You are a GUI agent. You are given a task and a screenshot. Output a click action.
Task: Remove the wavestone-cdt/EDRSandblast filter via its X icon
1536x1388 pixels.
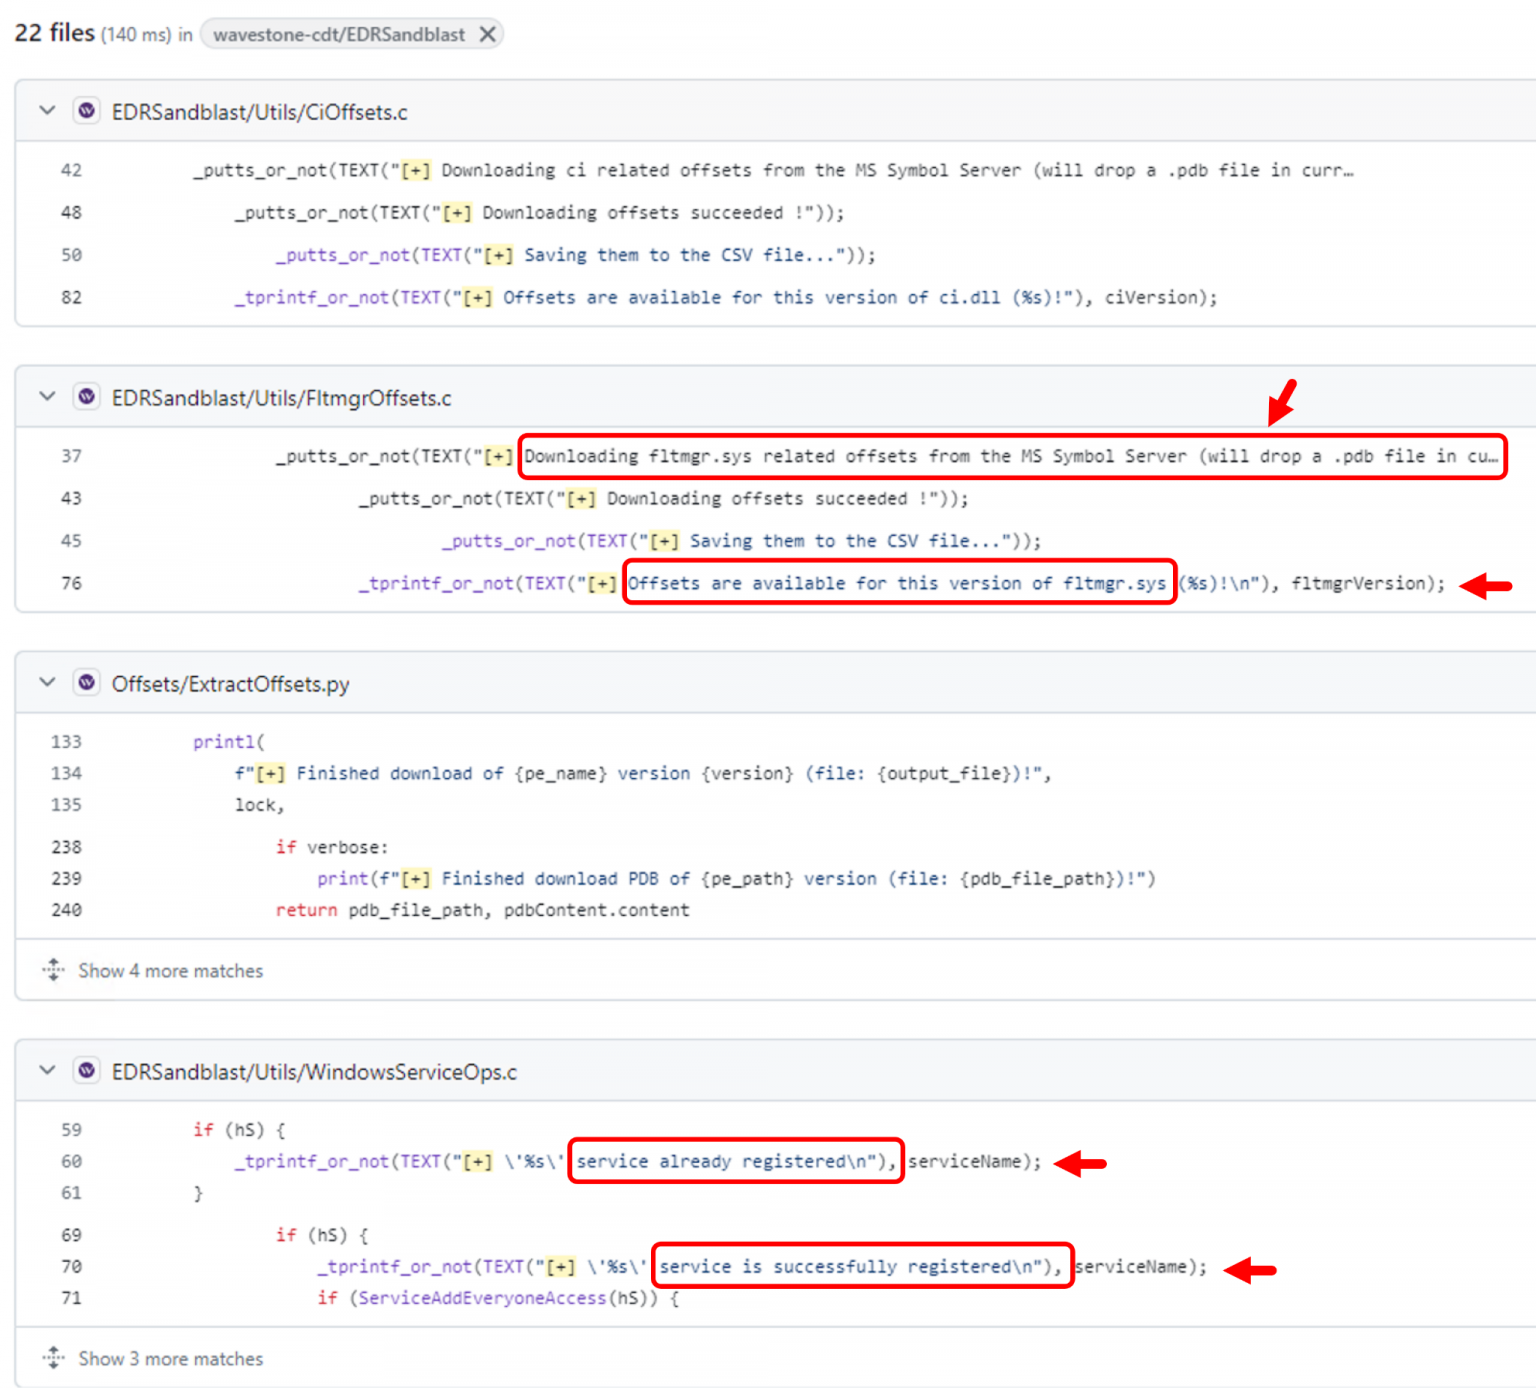(488, 33)
